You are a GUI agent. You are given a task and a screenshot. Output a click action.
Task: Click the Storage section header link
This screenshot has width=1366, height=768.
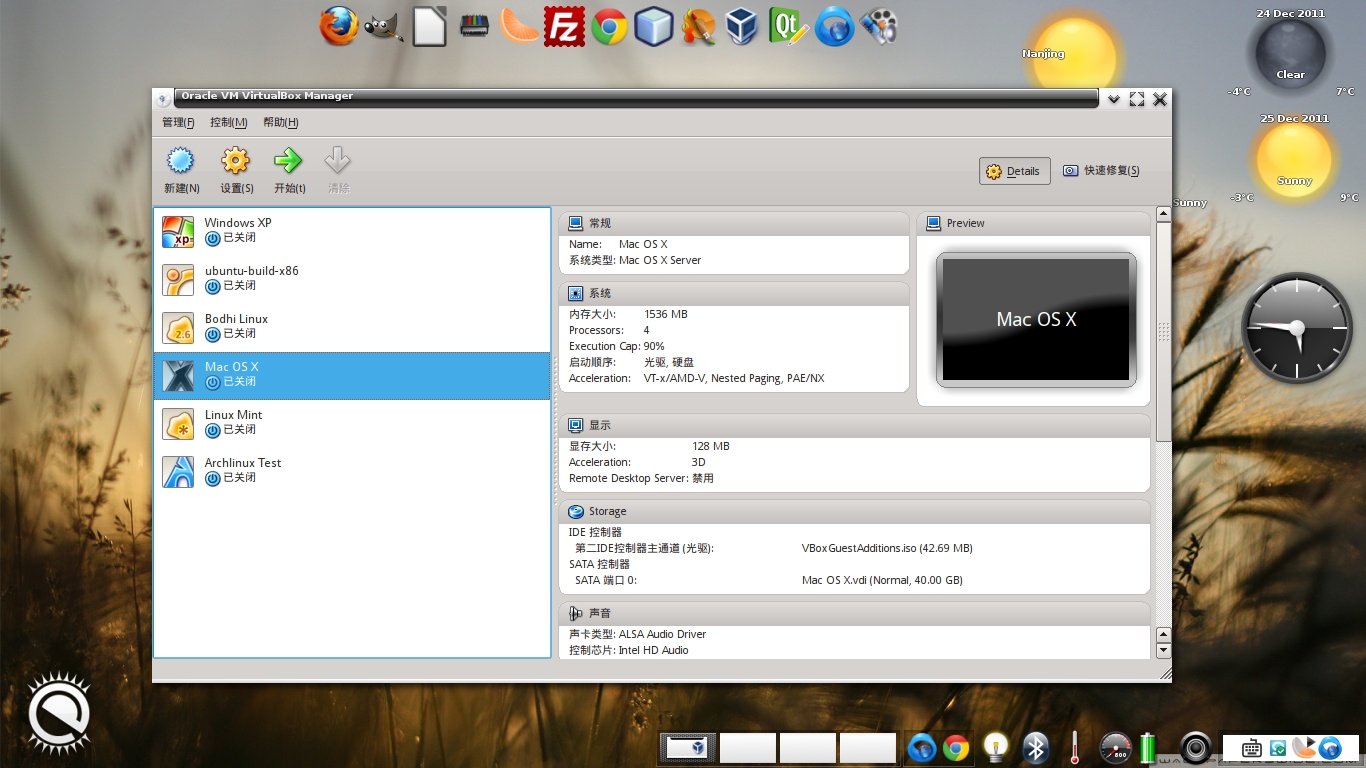point(607,511)
